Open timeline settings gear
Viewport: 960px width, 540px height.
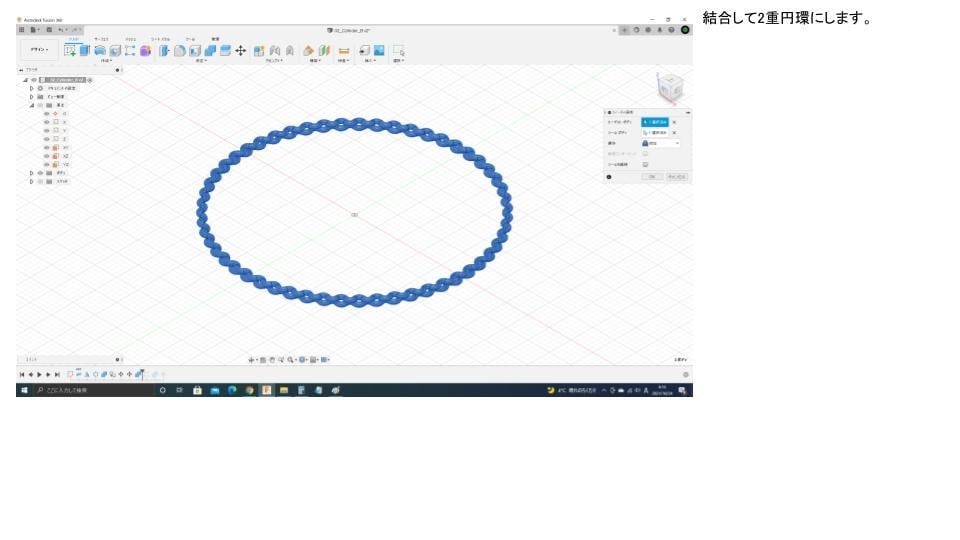tap(686, 375)
